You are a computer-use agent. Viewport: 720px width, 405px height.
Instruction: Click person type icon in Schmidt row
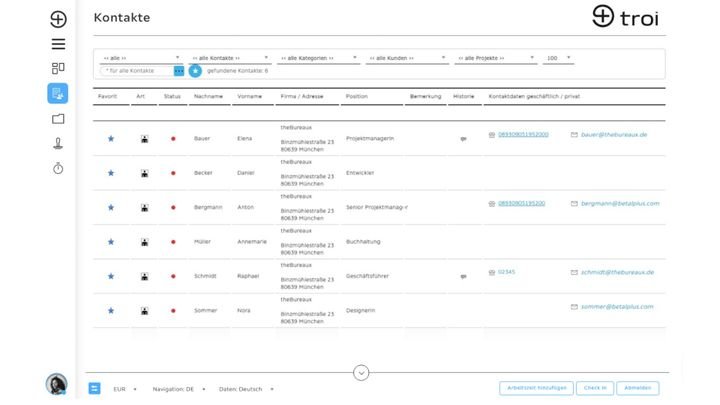click(145, 276)
